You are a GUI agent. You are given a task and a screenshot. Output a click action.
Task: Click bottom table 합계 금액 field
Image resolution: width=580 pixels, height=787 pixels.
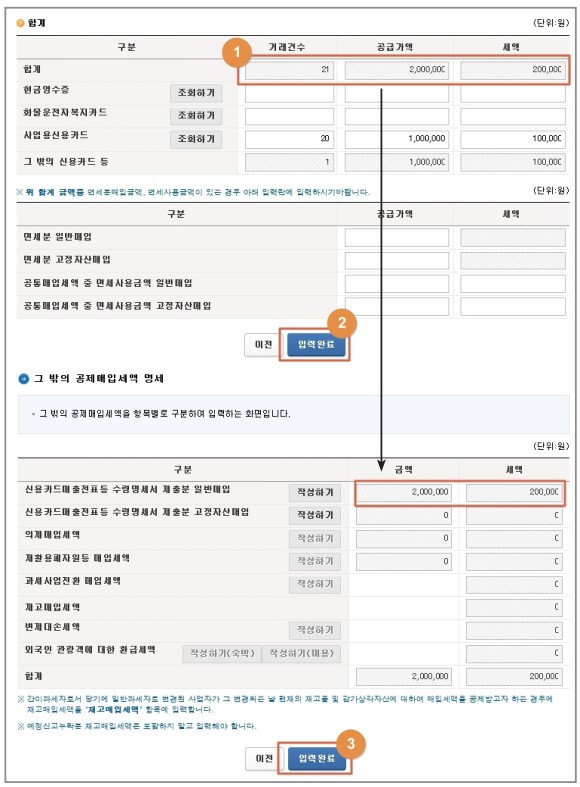[404, 677]
